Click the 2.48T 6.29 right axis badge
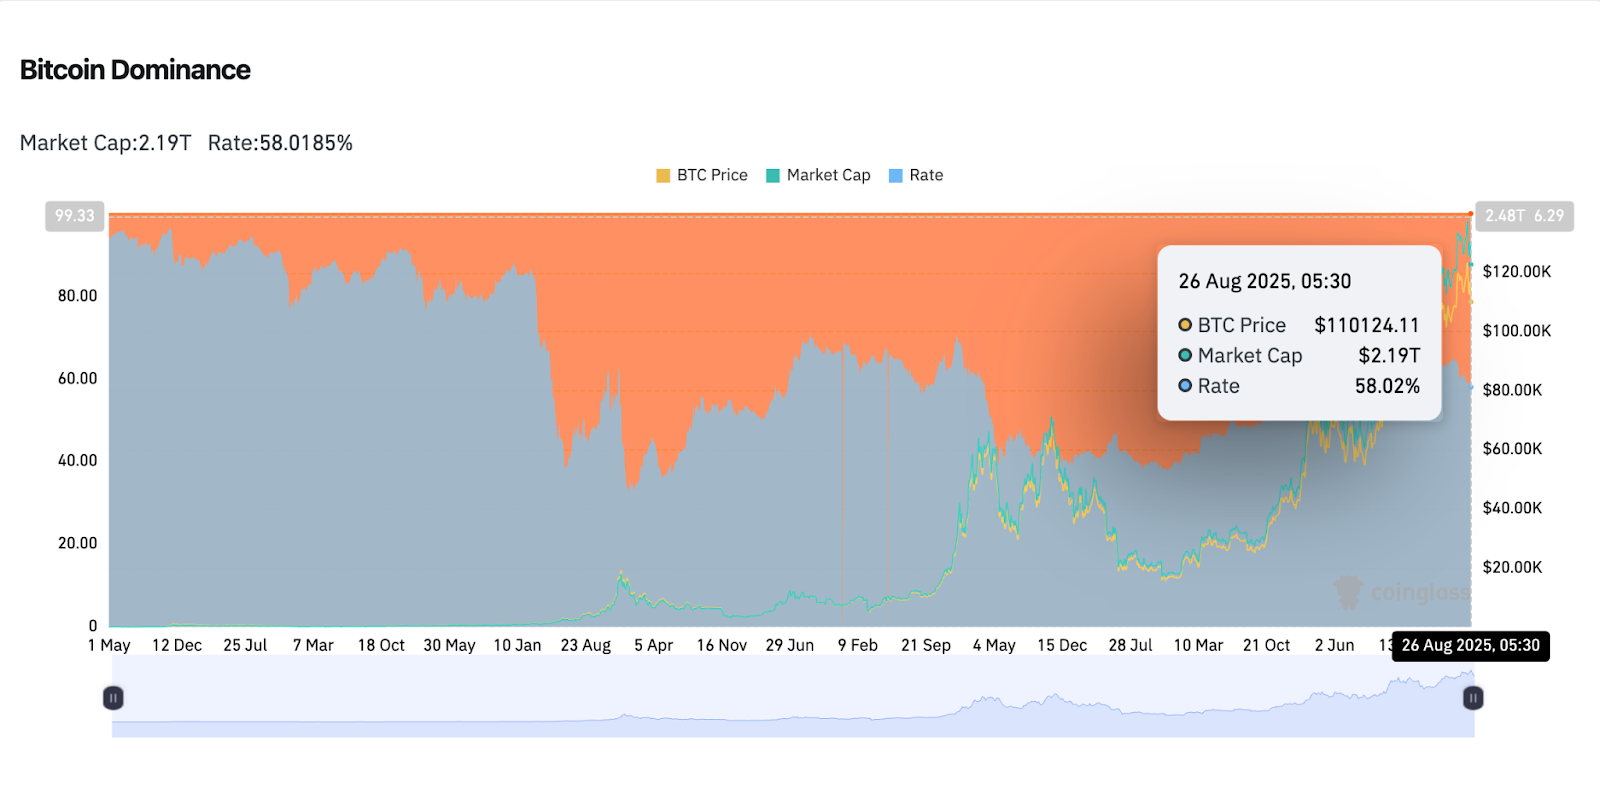The width and height of the screenshot is (1600, 794). click(1524, 216)
